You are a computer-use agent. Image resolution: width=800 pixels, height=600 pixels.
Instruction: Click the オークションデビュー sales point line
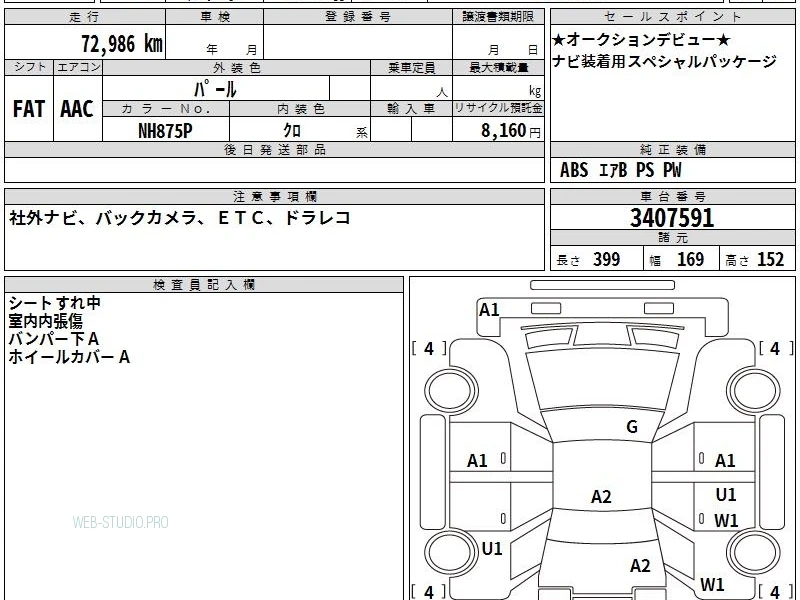641,39
